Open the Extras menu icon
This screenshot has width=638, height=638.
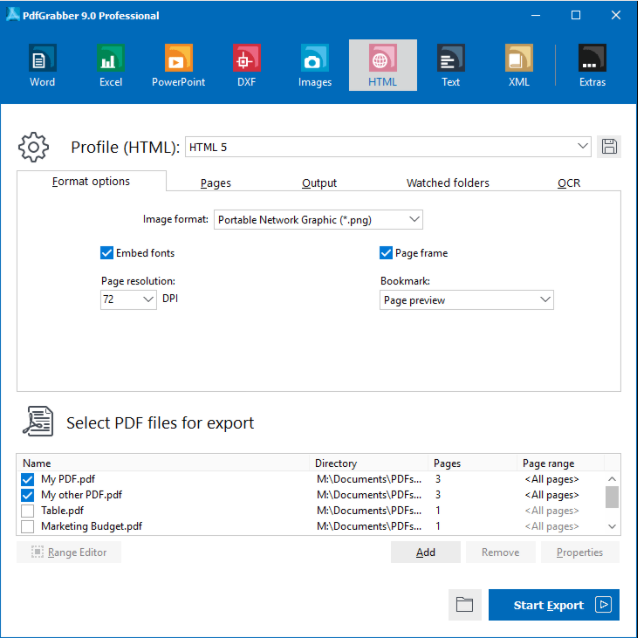click(592, 65)
